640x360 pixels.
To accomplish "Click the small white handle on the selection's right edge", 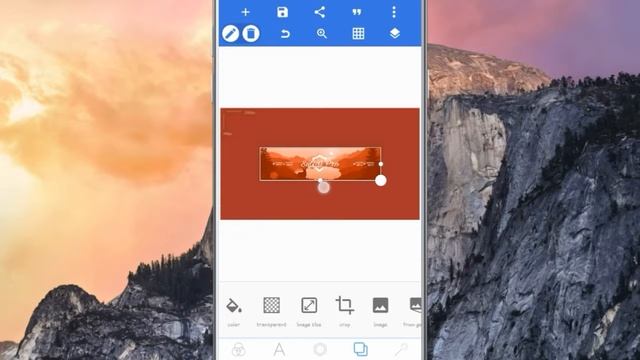I will 381,164.
